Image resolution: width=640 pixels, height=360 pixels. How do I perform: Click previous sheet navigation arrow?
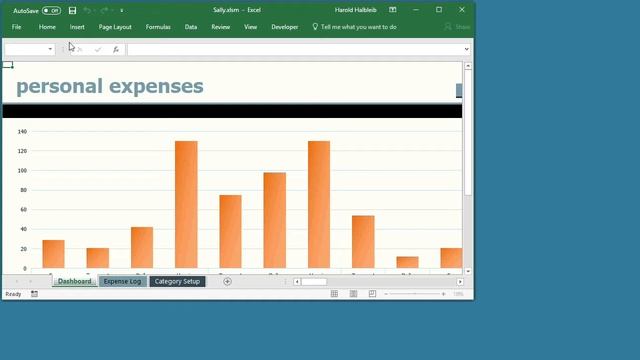[x=17, y=281]
